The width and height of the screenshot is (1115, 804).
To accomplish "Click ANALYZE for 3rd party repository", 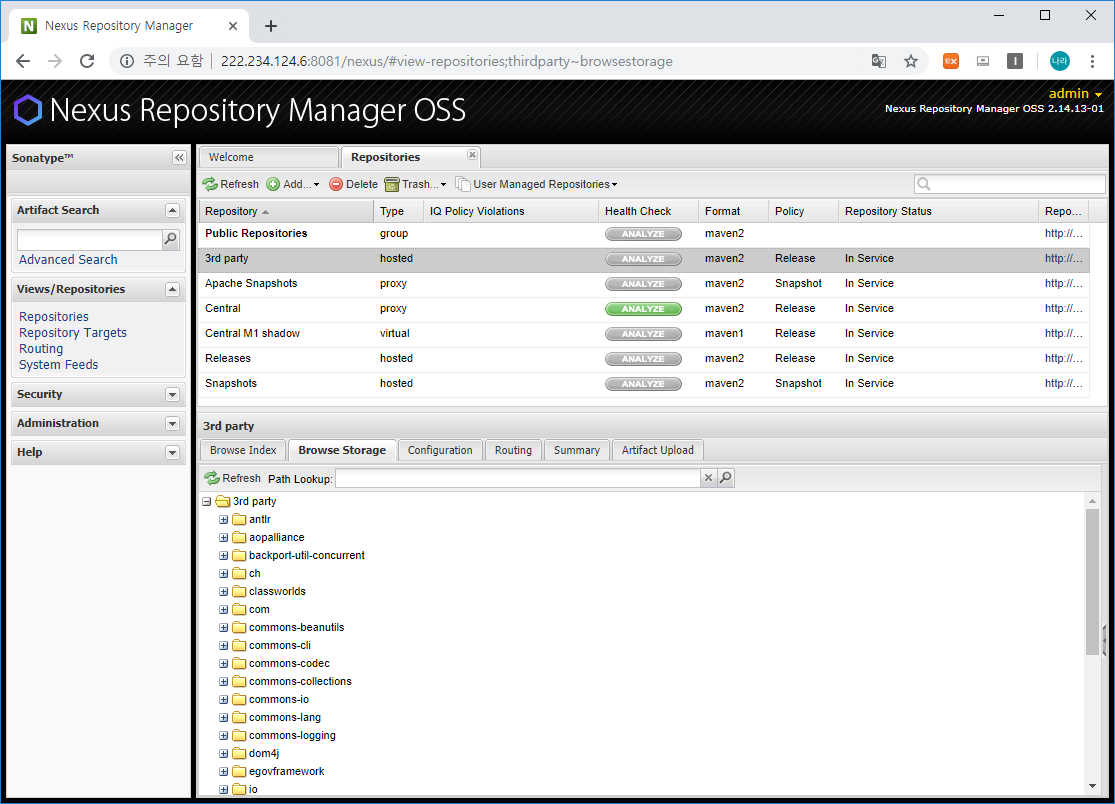I will (x=643, y=259).
